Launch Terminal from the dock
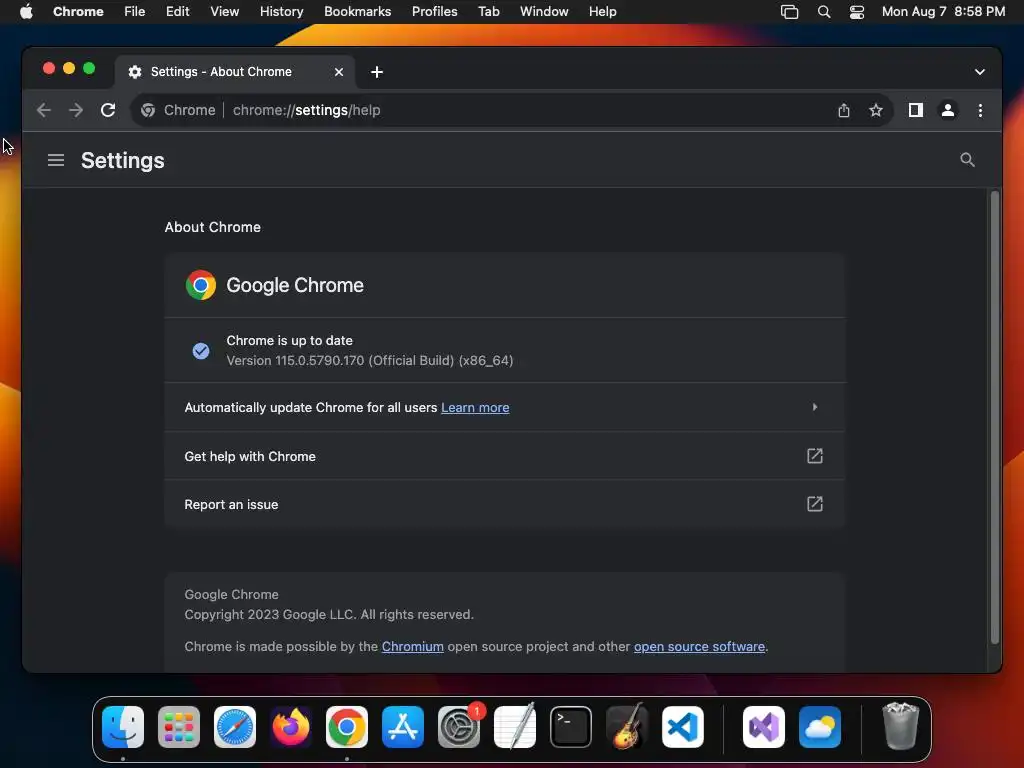 [x=571, y=726]
